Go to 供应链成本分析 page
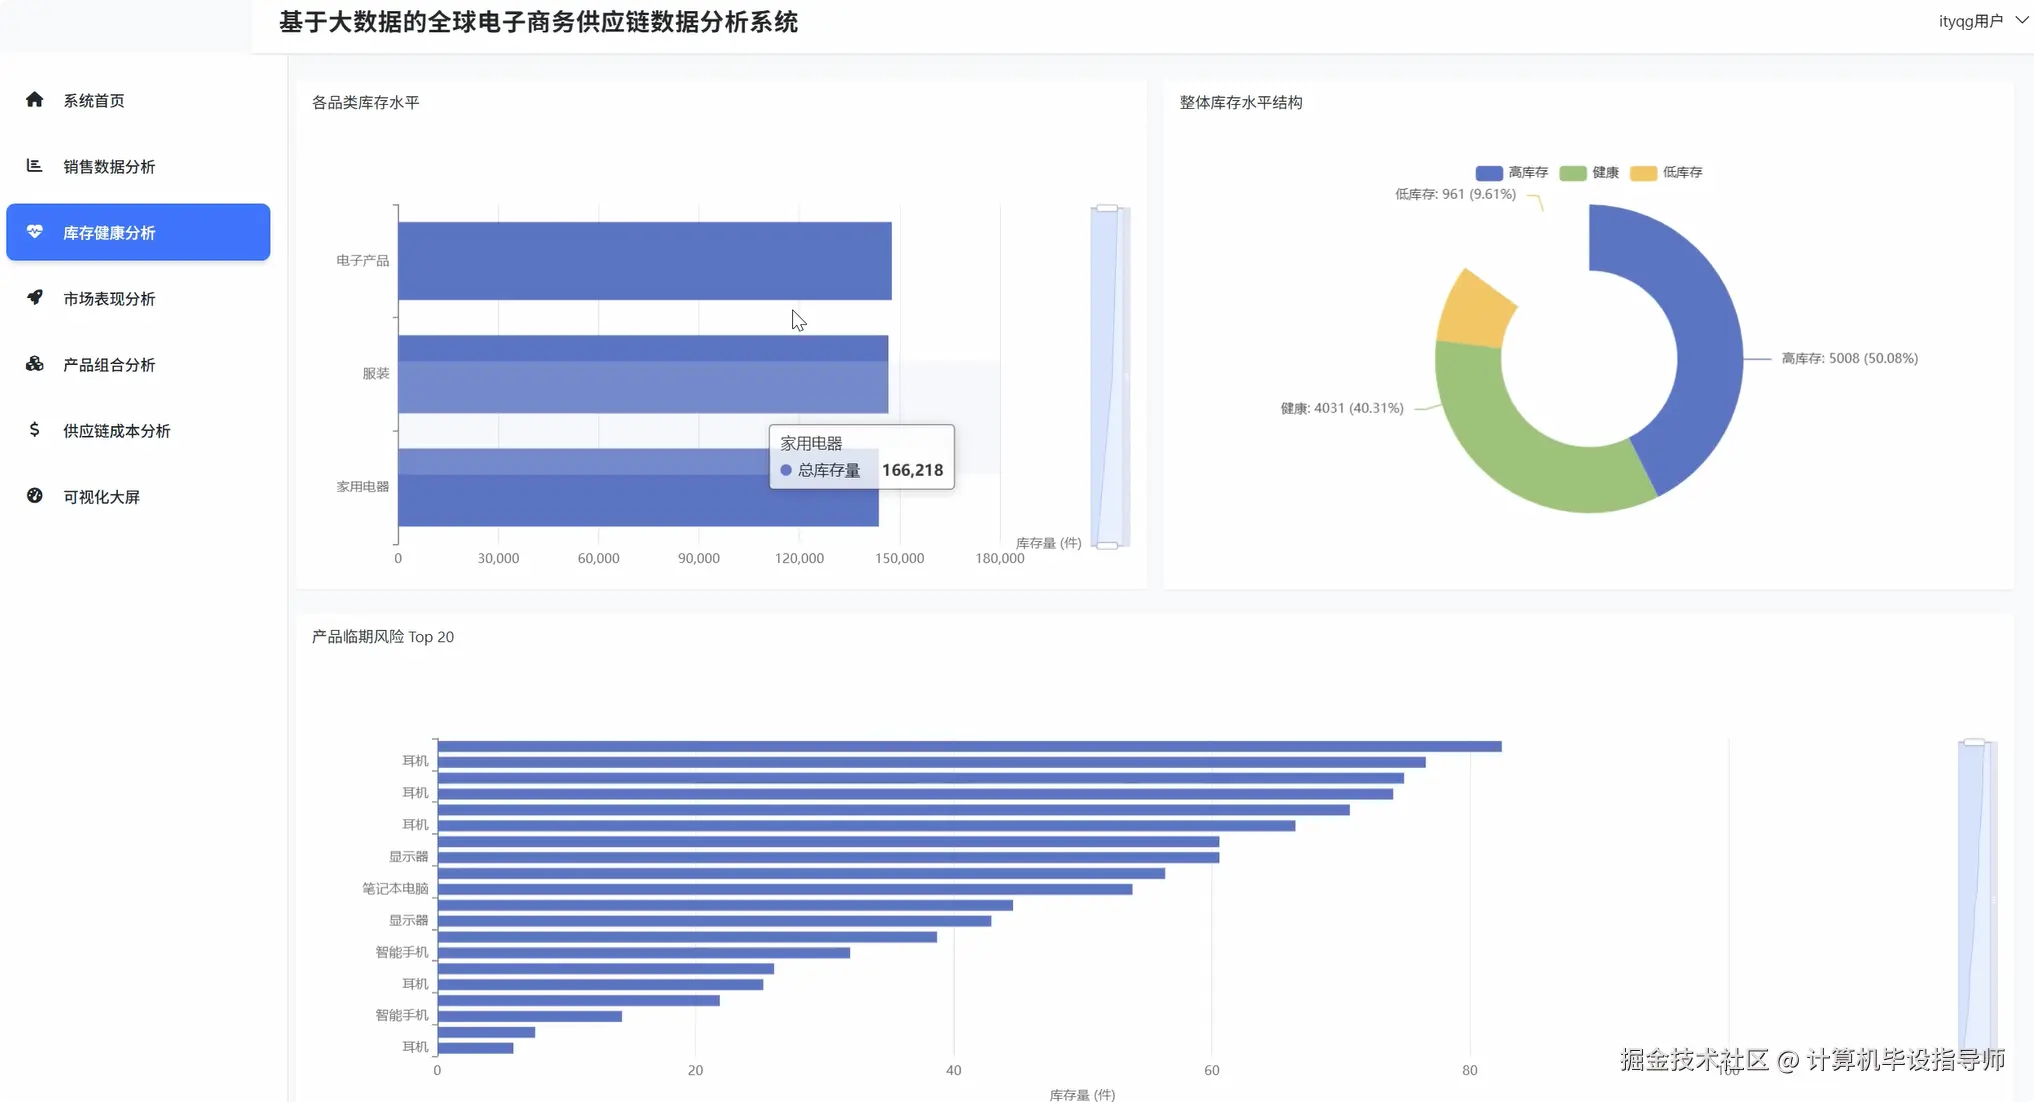This screenshot has width=2034, height=1102. pyautogui.click(x=116, y=430)
